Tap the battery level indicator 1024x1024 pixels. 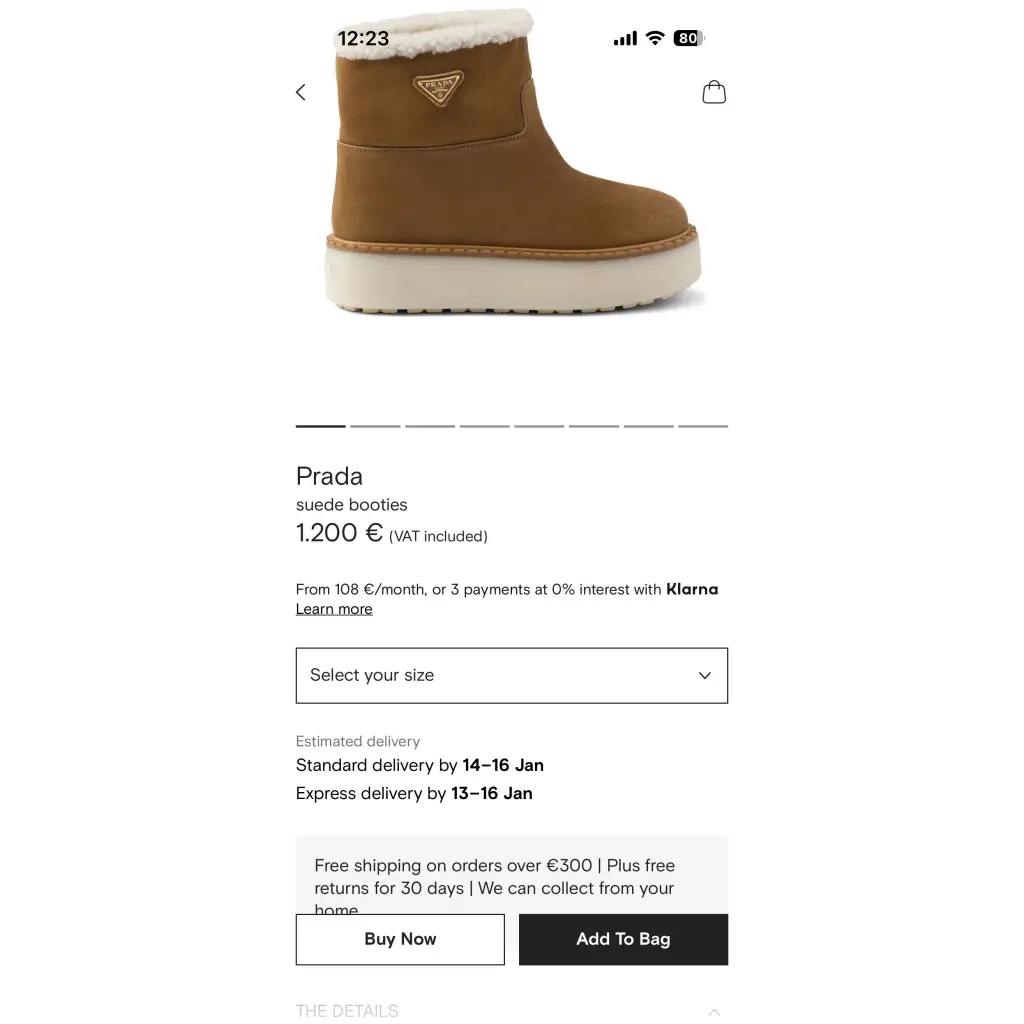pos(688,38)
